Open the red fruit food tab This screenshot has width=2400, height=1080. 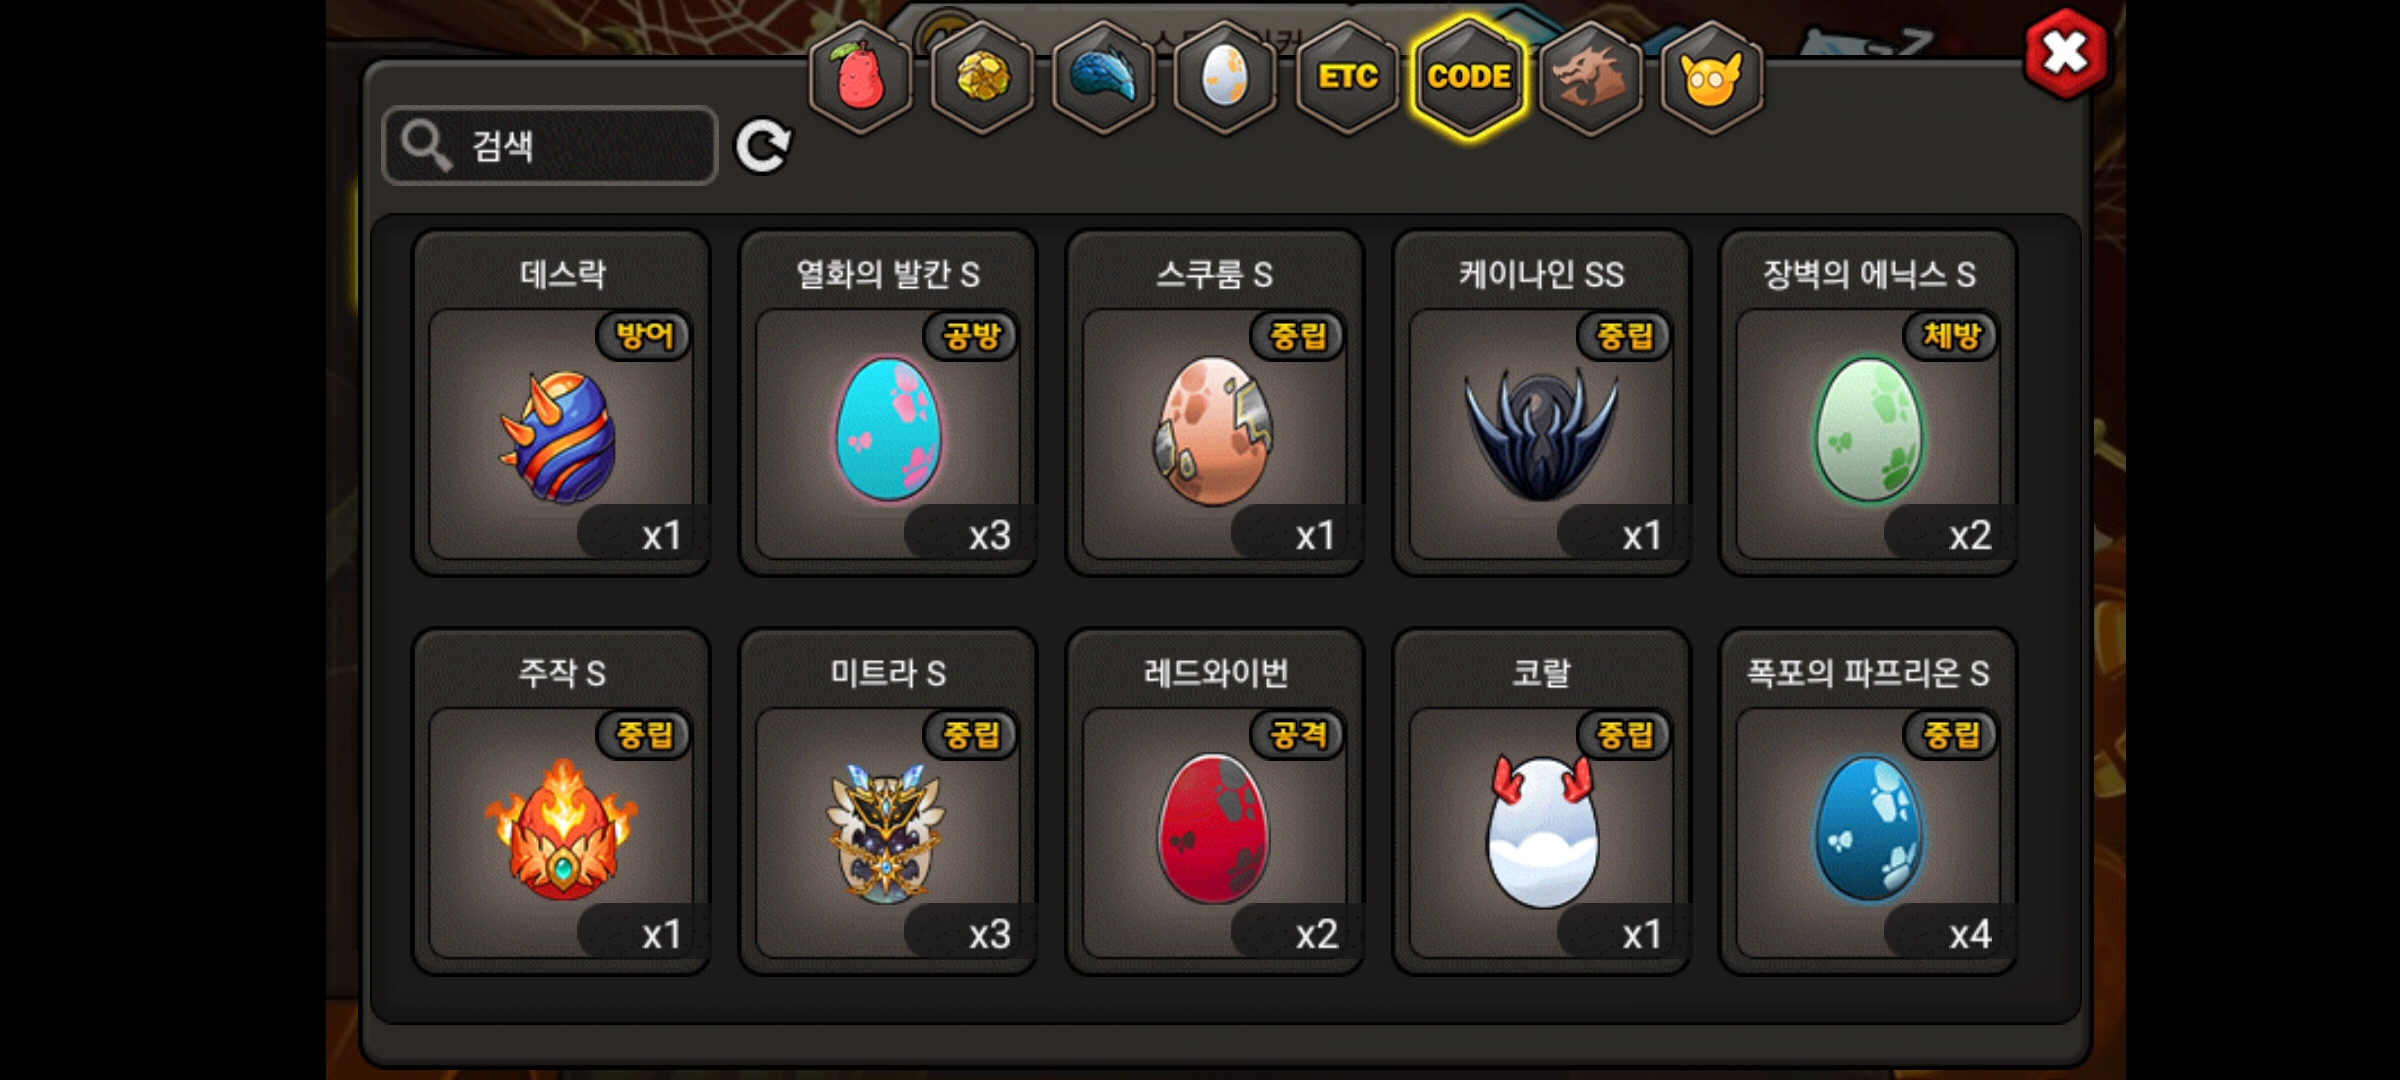pos(860,76)
